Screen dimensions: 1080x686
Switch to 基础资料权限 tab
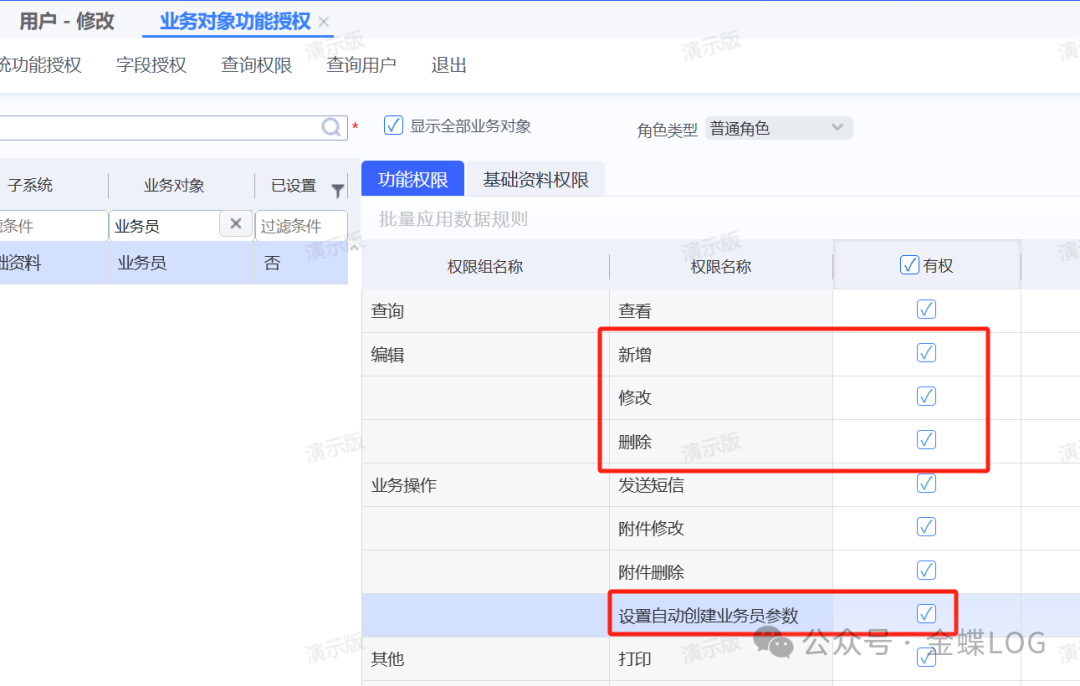(x=535, y=180)
